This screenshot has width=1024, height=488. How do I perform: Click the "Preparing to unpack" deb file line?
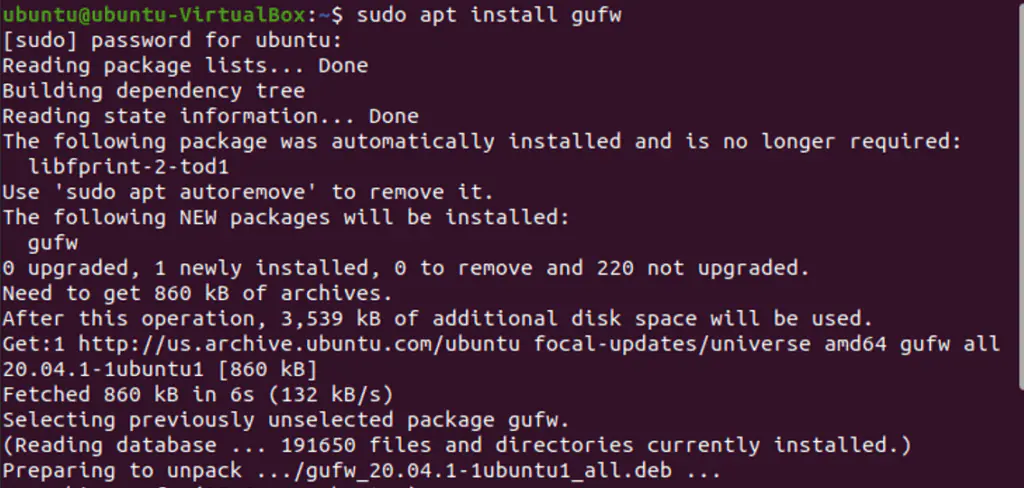360,470
